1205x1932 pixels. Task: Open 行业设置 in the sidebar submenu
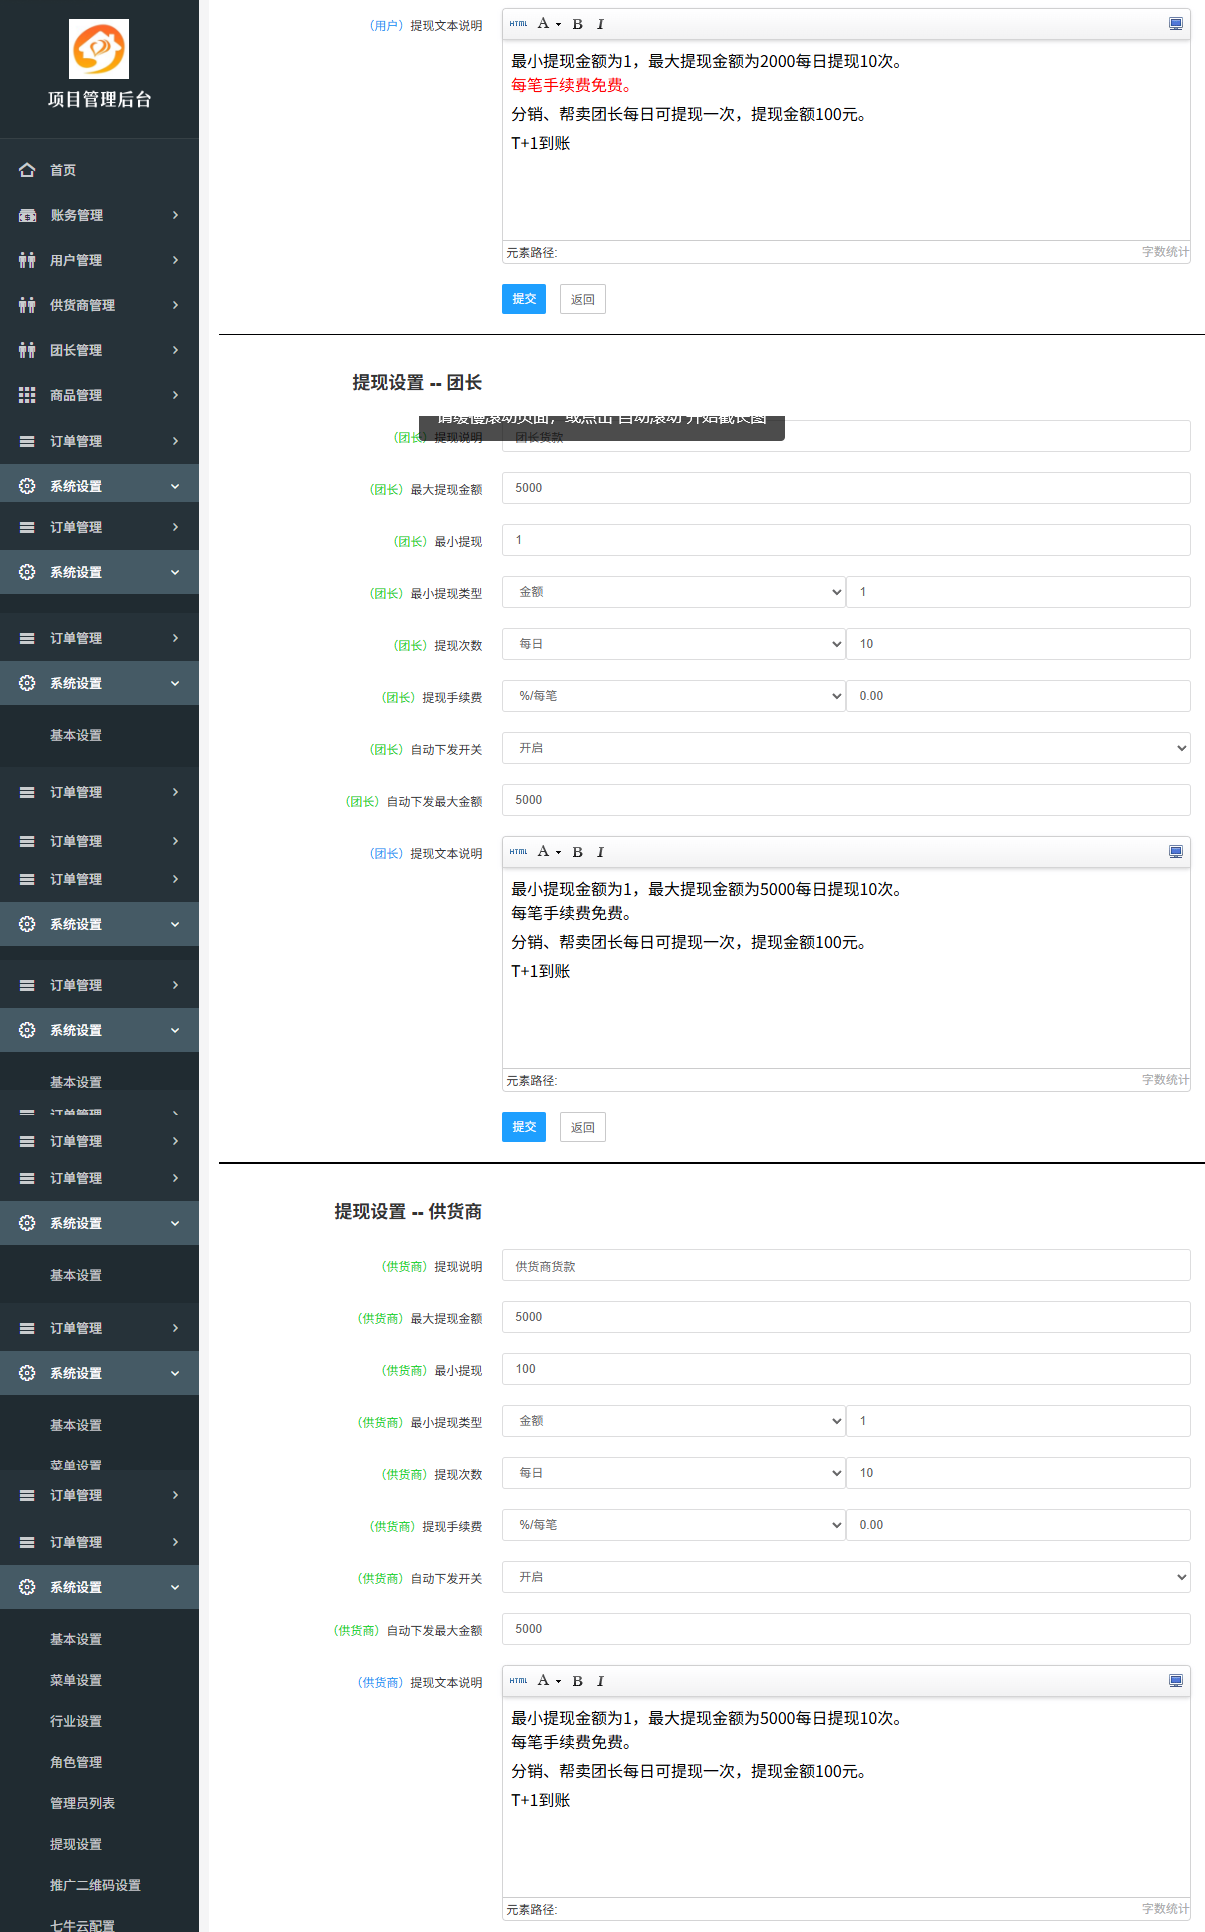tap(76, 1721)
